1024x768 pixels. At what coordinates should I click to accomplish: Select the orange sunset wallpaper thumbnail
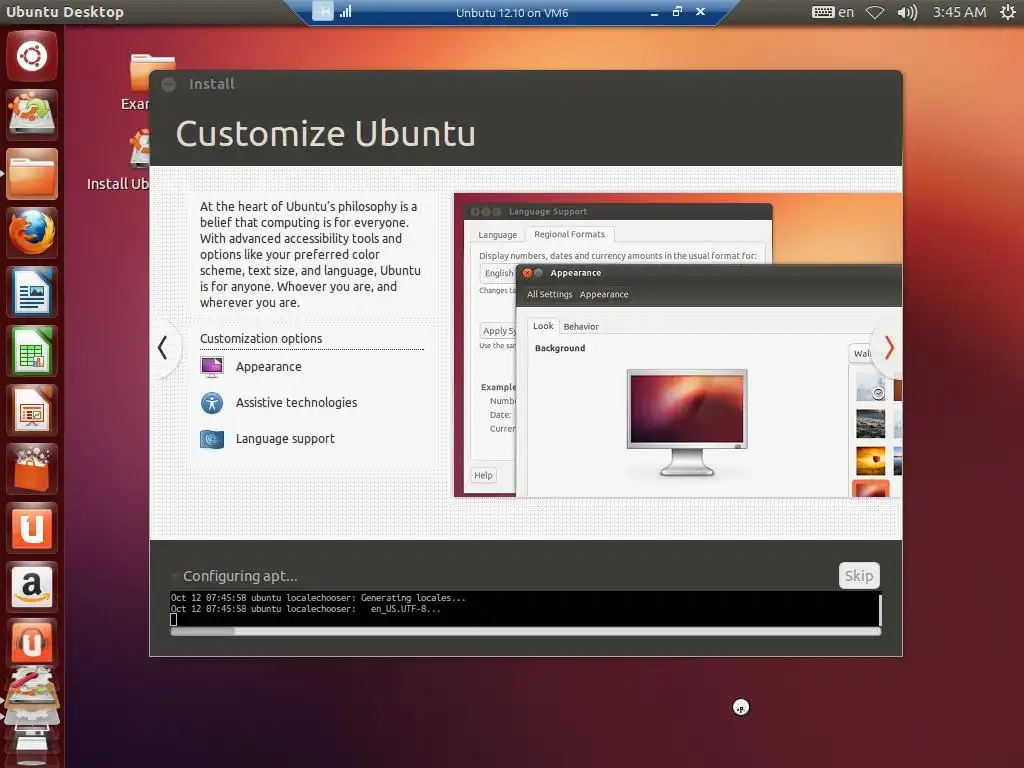click(871, 461)
